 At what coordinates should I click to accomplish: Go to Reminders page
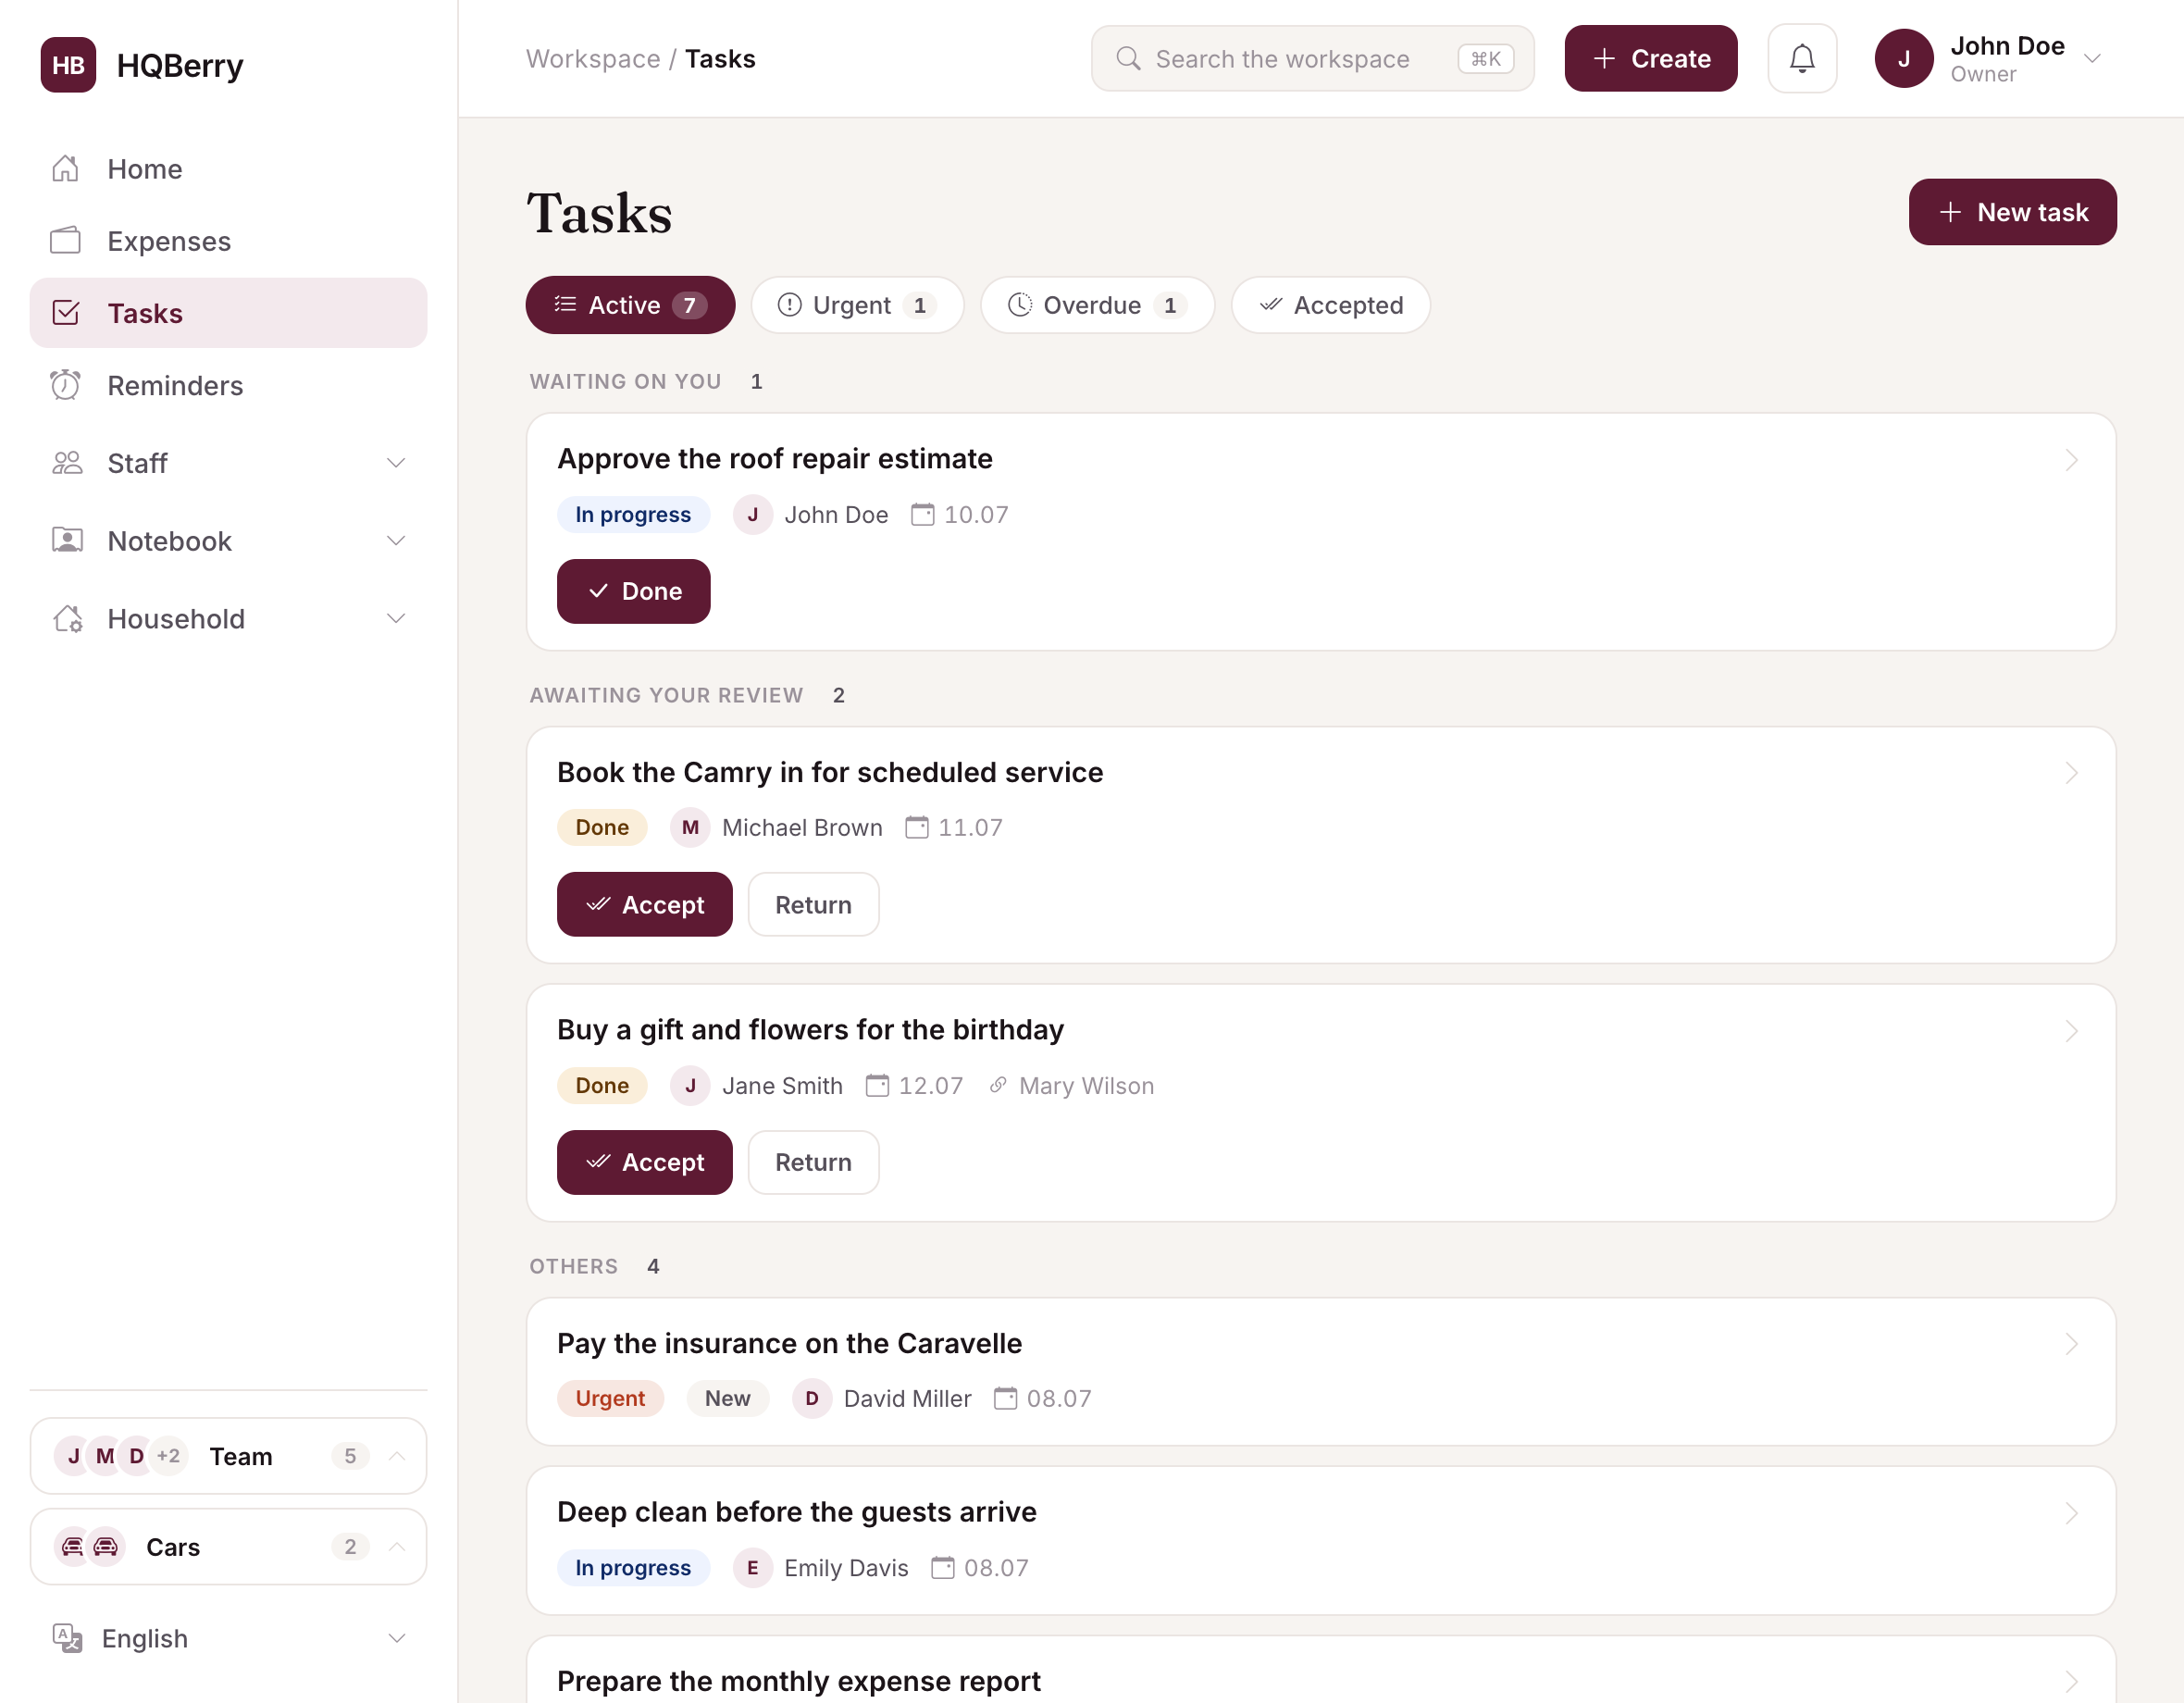pyautogui.click(x=228, y=386)
